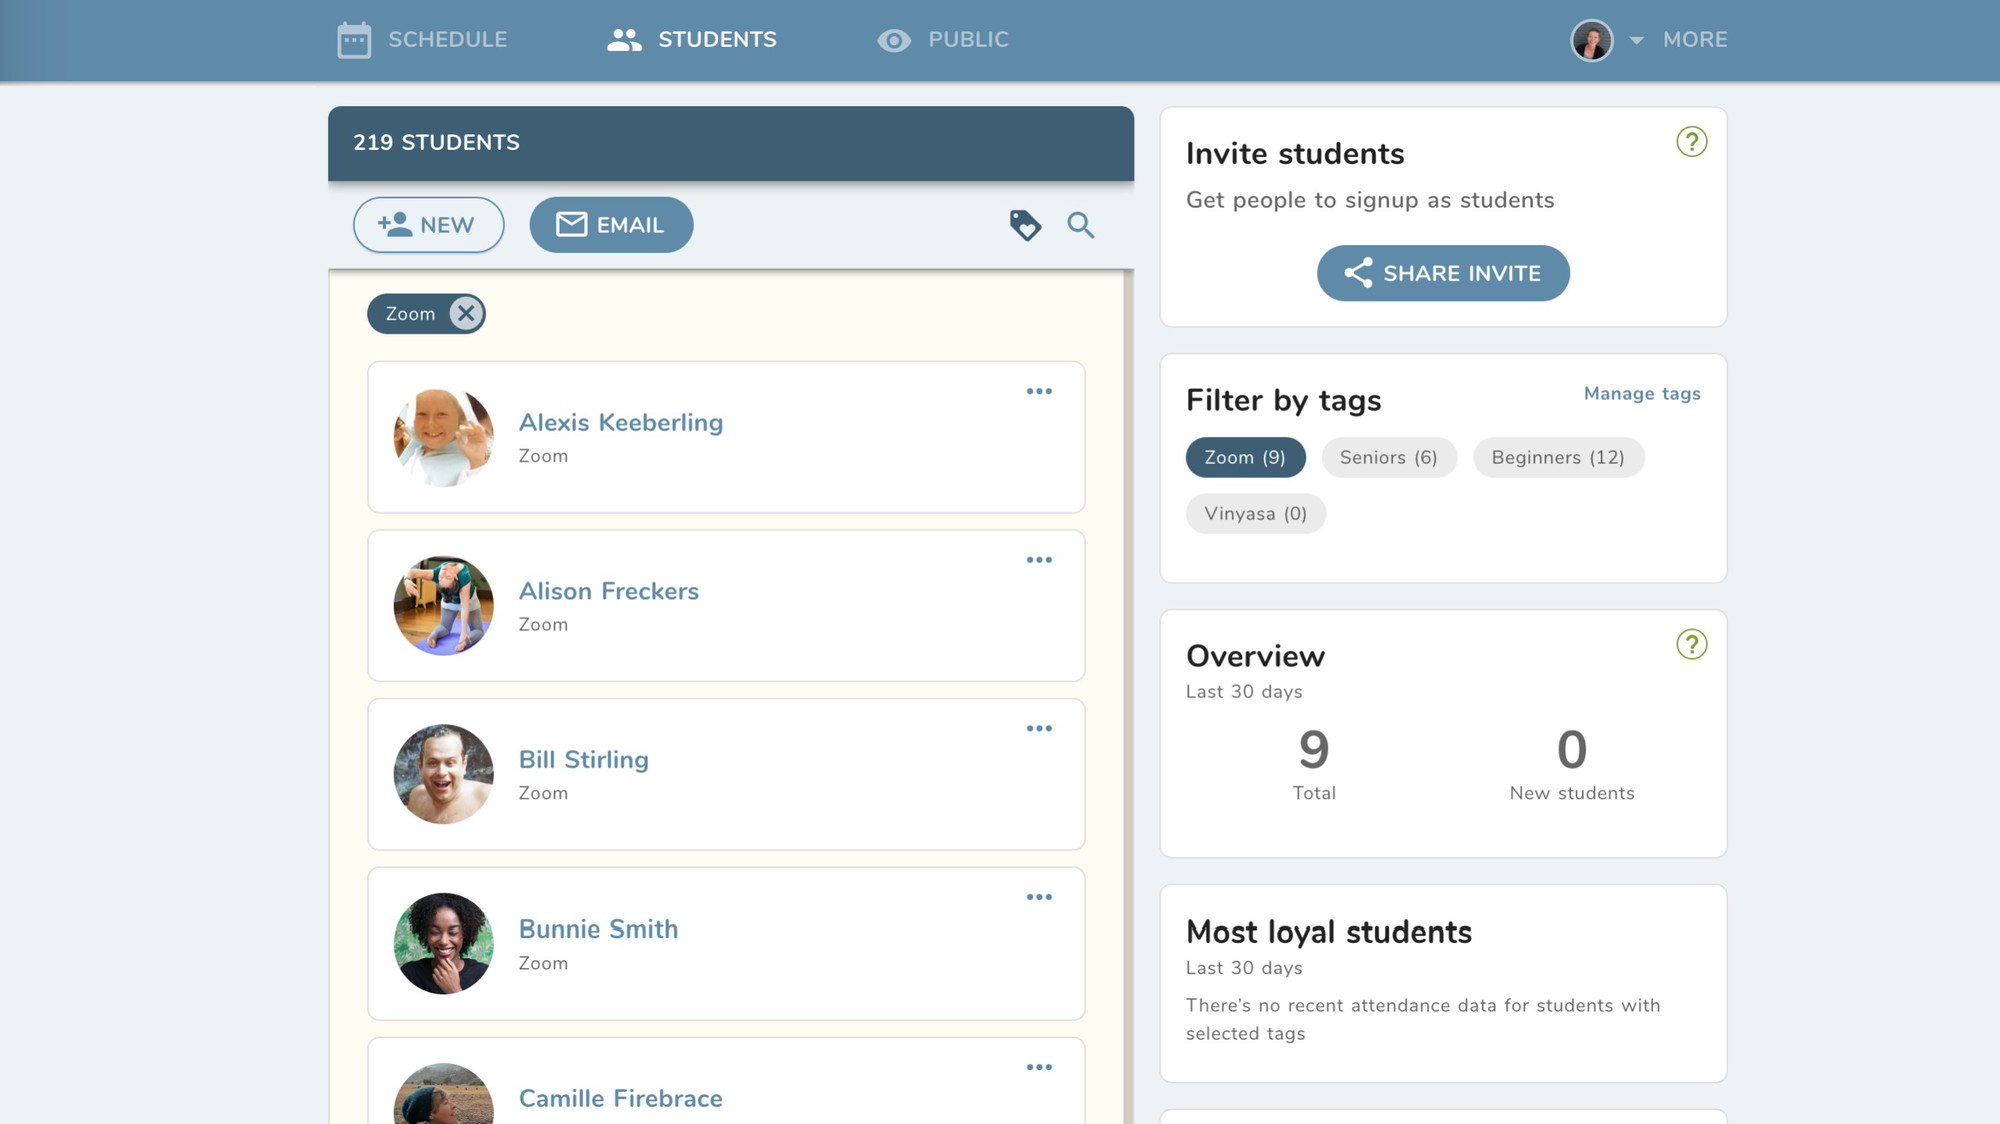Viewport: 2000px width, 1124px height.
Task: Click the 219 STUDENTS header text
Action: coord(436,143)
